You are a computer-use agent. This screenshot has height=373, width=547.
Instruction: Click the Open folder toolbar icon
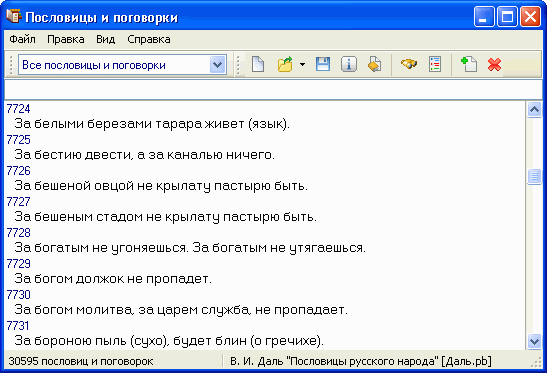[x=285, y=65]
